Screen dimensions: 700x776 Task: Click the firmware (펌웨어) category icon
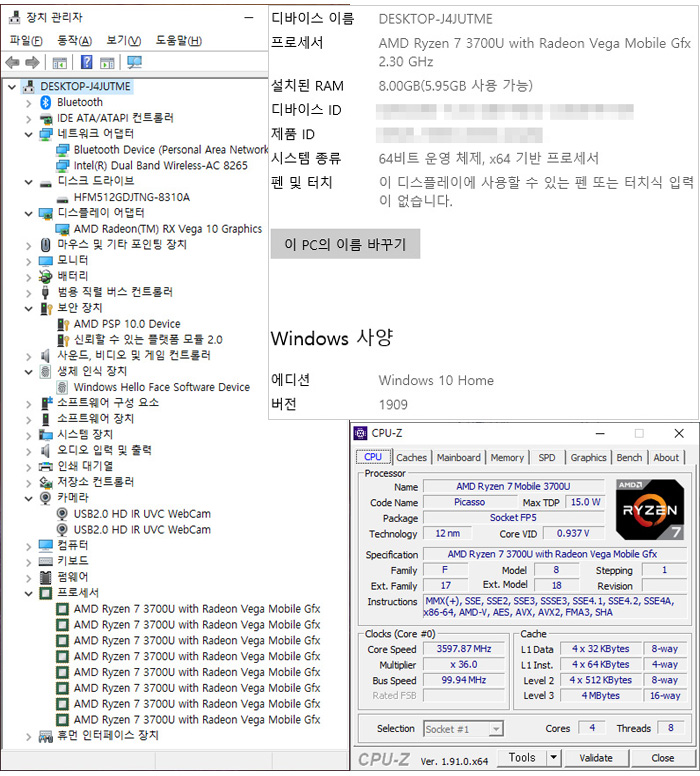tap(46, 577)
